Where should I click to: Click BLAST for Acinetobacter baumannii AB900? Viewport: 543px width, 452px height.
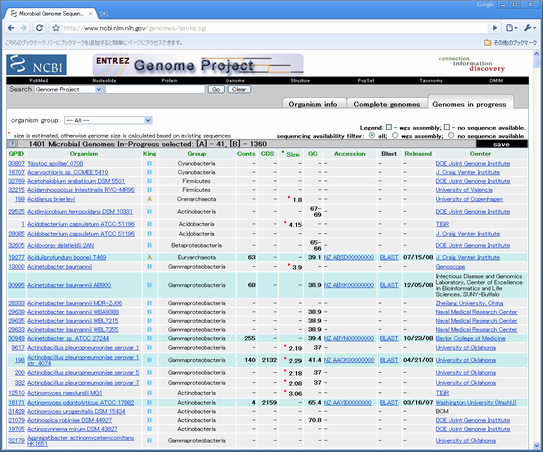(x=389, y=285)
